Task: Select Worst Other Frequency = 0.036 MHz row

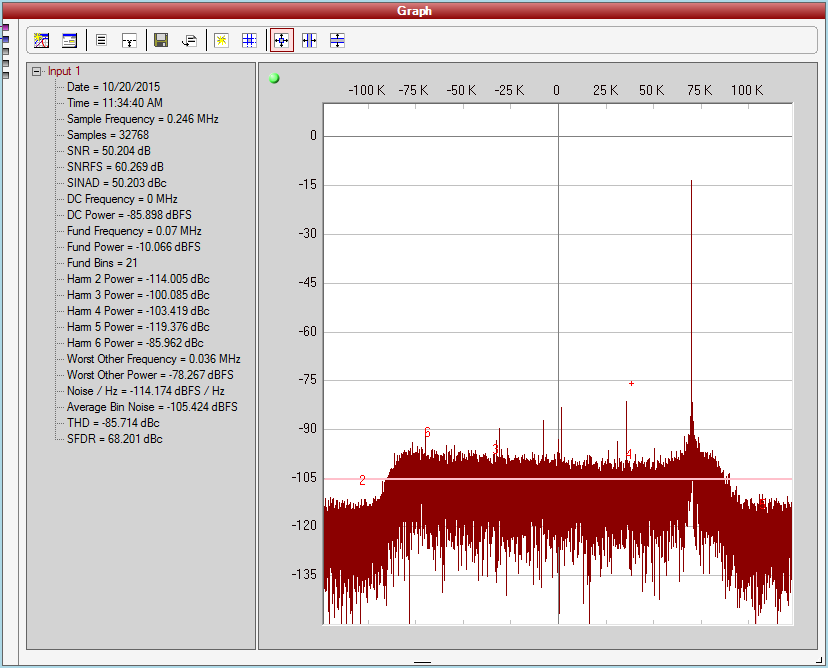Action: [x=154, y=359]
